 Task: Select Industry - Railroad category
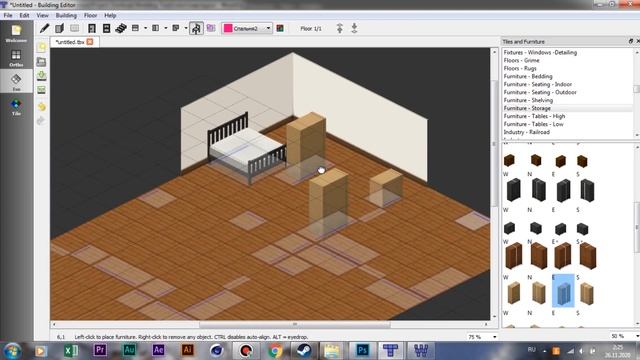(527, 132)
